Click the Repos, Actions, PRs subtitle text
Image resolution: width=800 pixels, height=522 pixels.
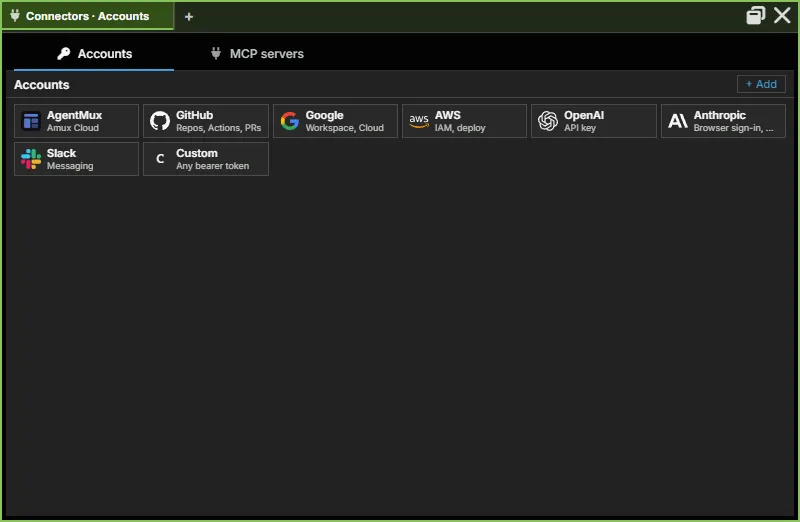pyautogui.click(x=218, y=128)
